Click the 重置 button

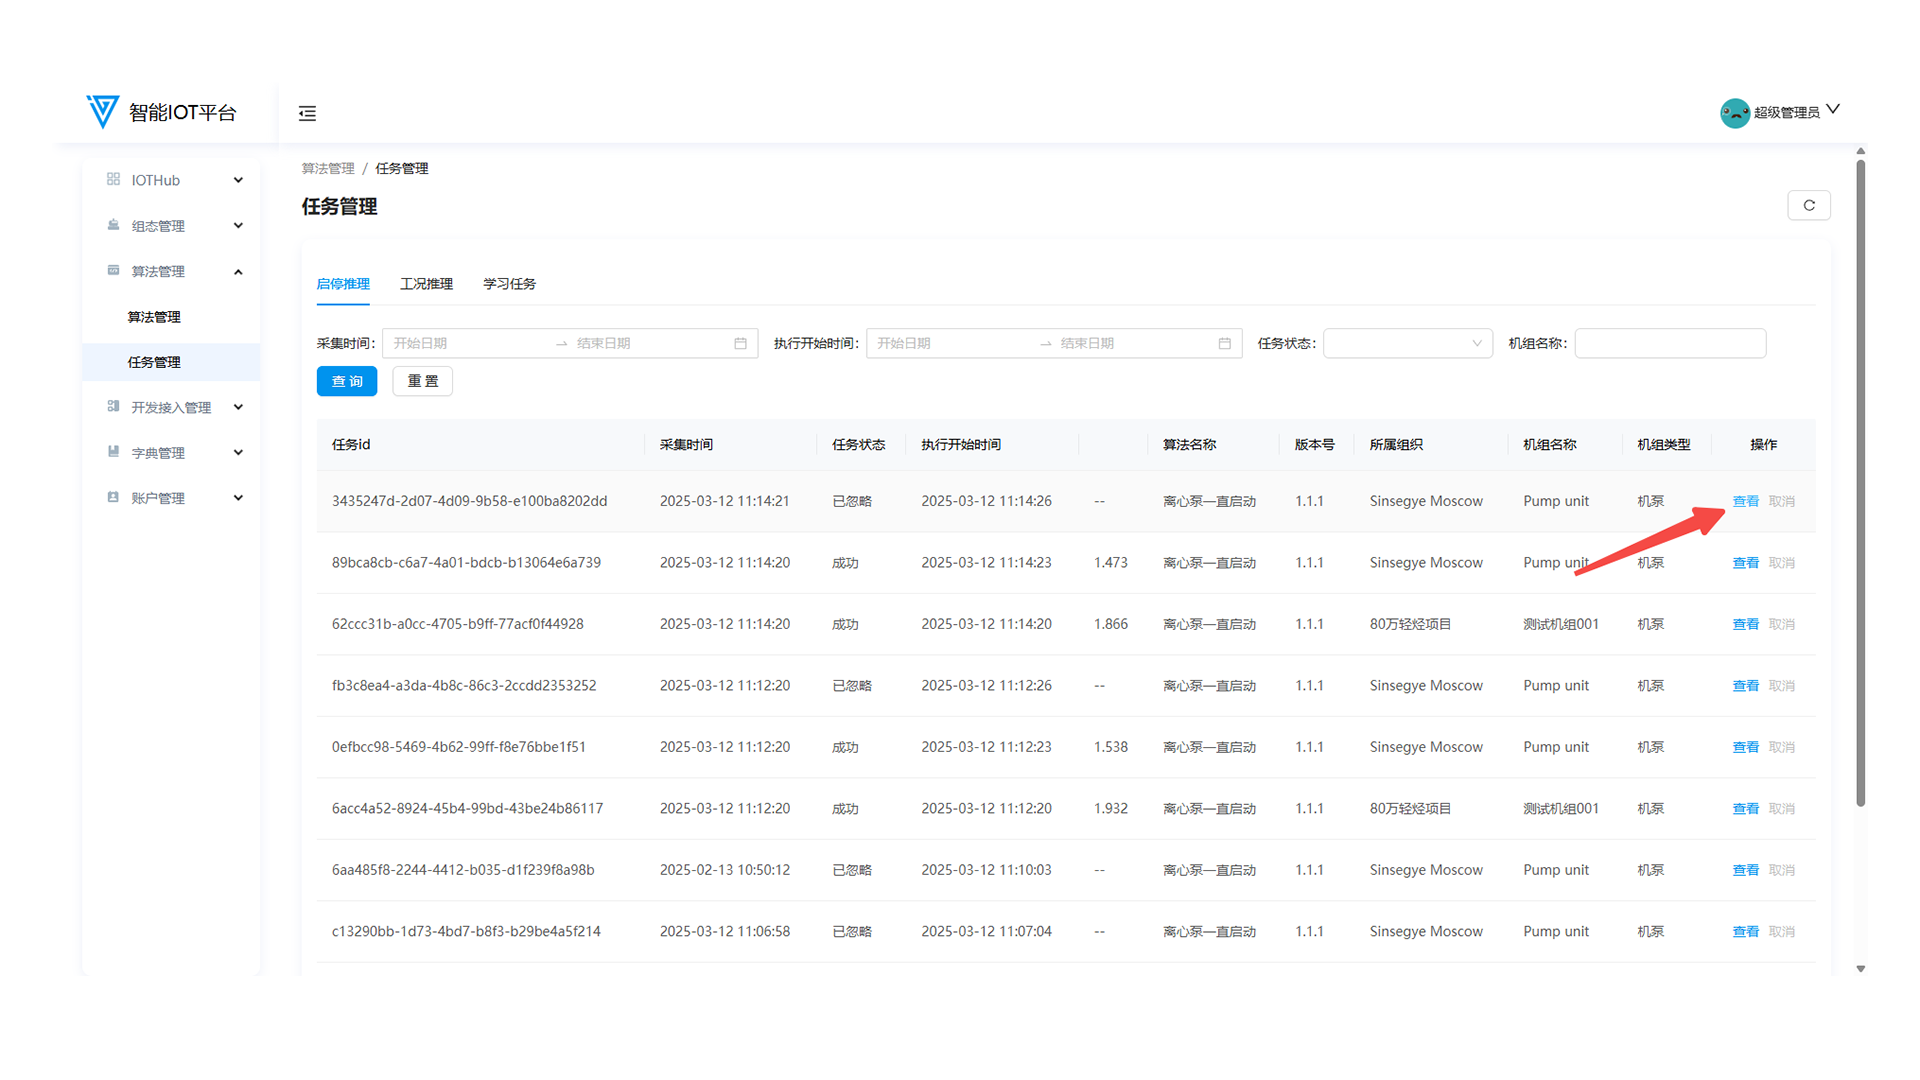point(422,381)
